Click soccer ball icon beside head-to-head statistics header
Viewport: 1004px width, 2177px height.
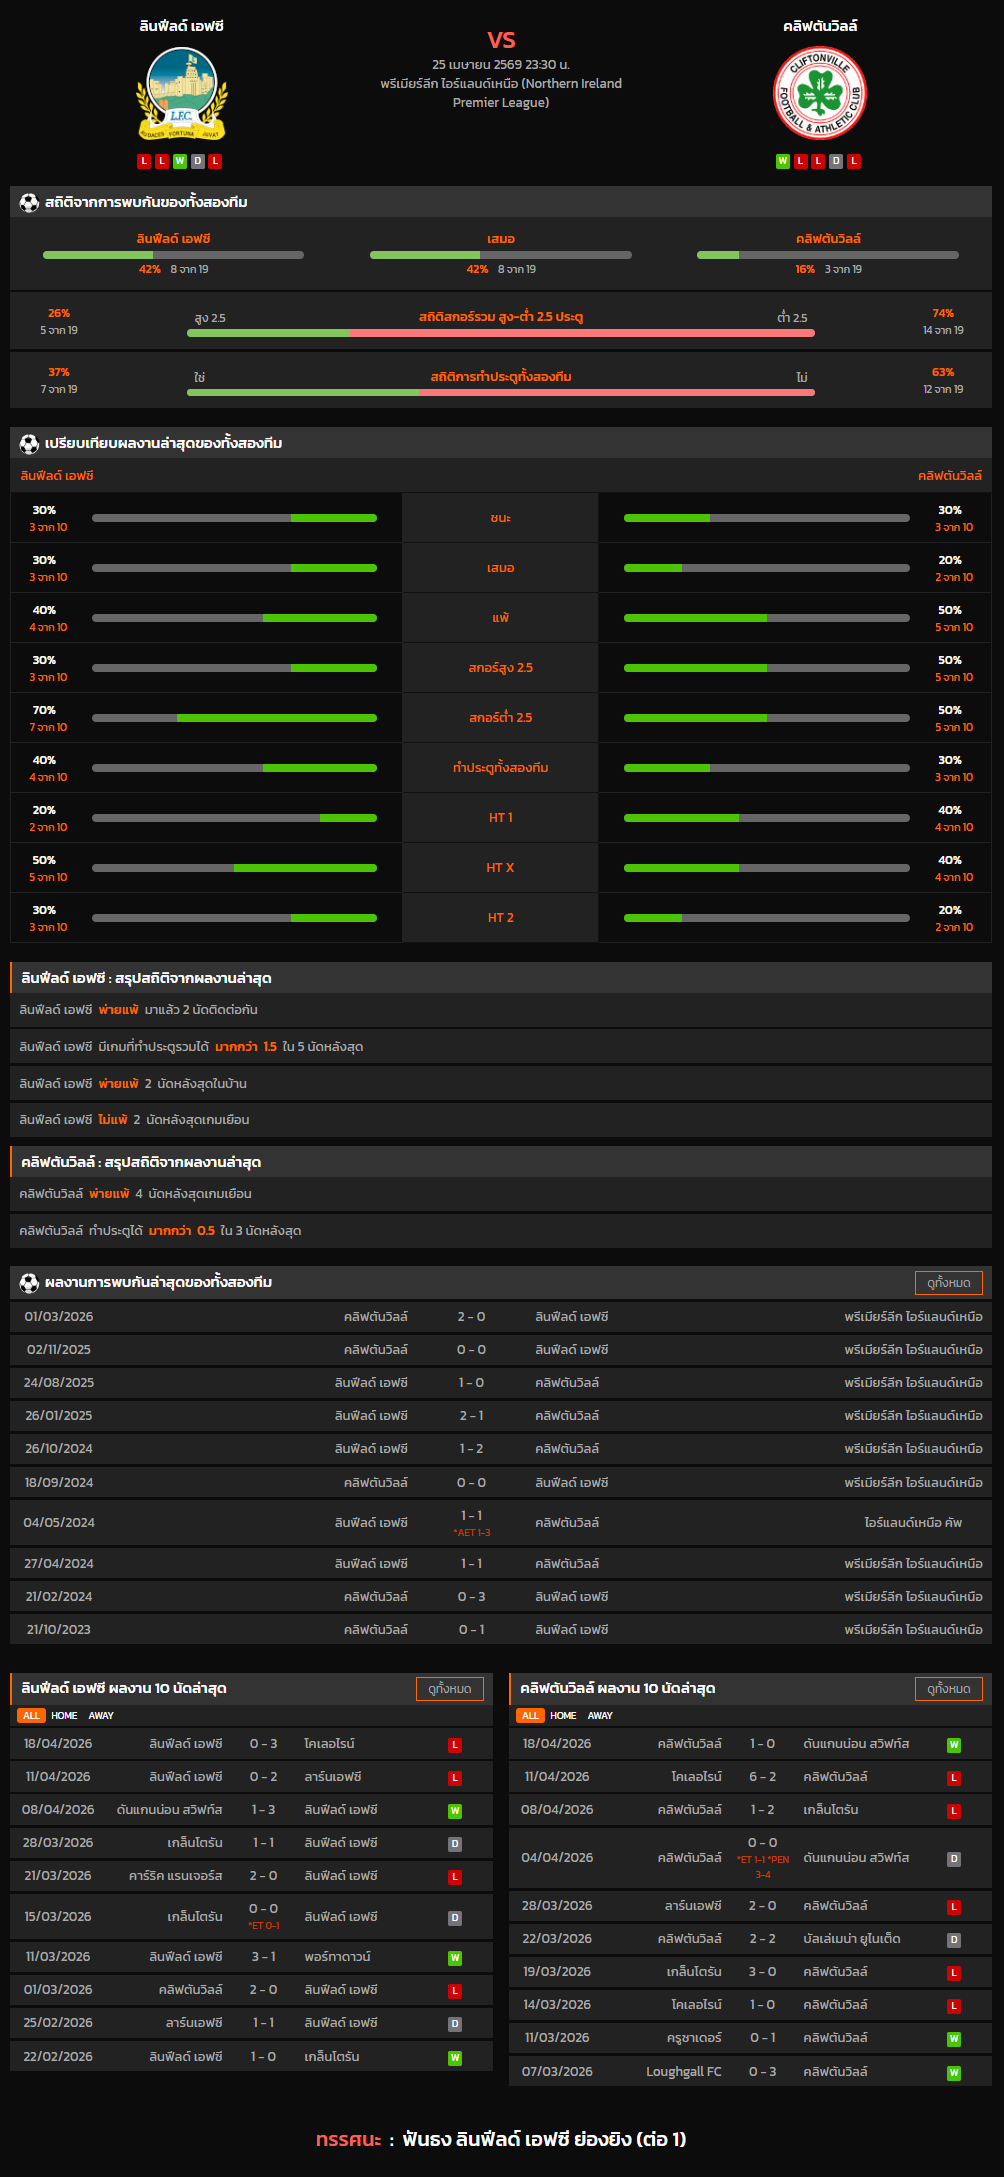pos(29,203)
